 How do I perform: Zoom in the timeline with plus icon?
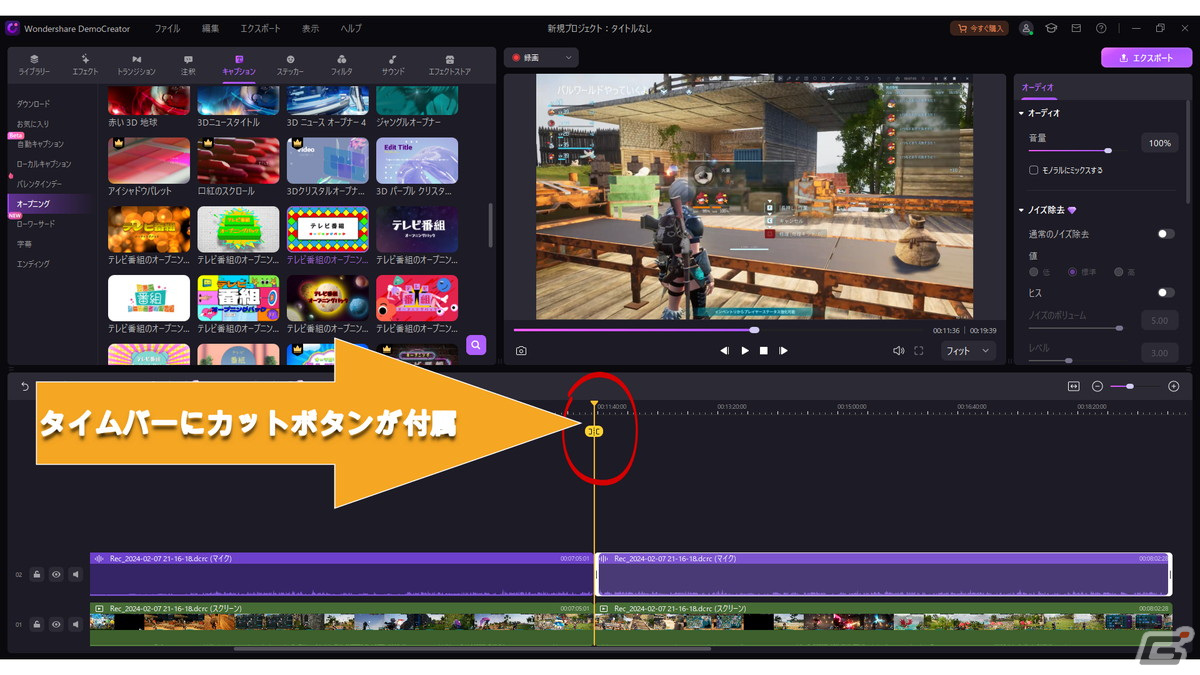point(1174,386)
